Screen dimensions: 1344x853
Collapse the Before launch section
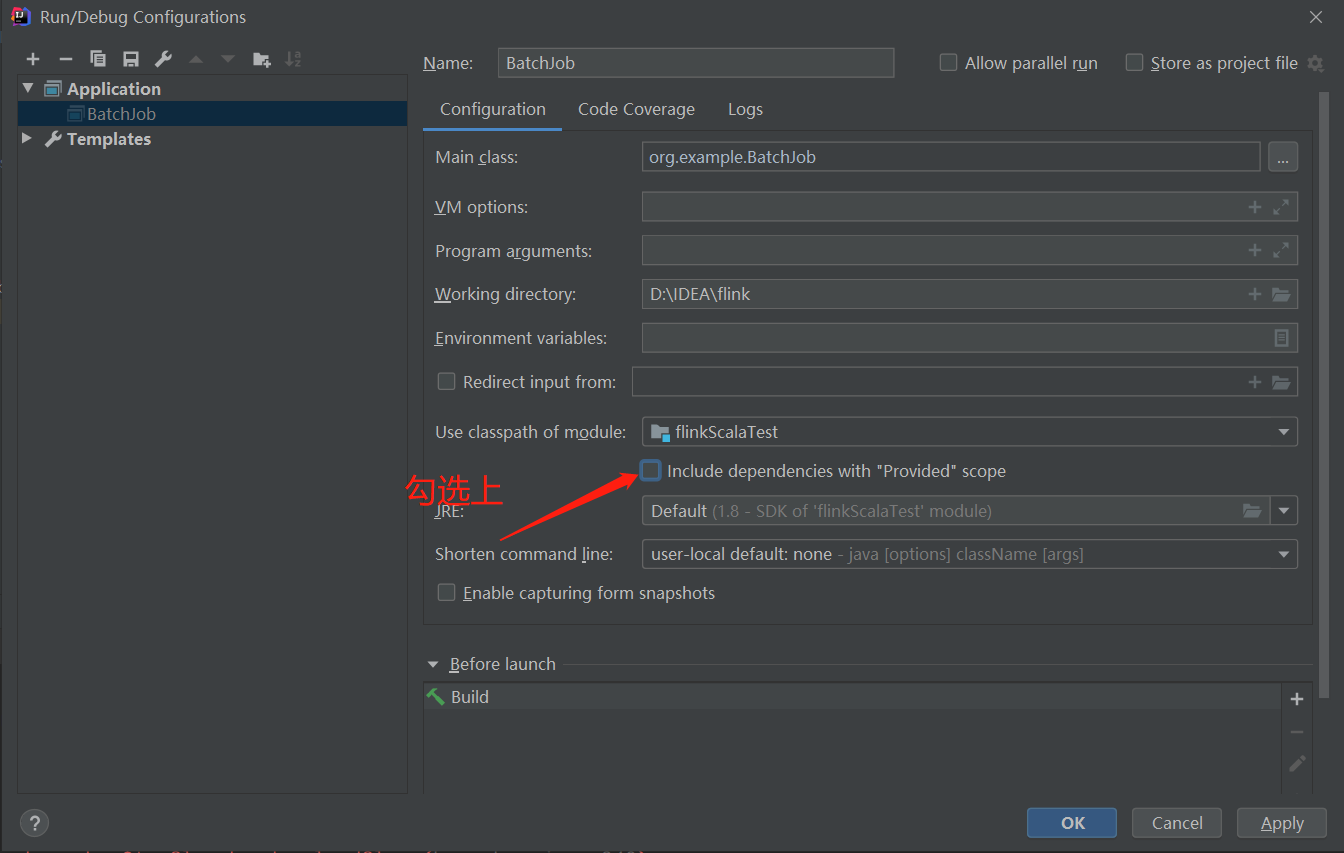coord(433,664)
